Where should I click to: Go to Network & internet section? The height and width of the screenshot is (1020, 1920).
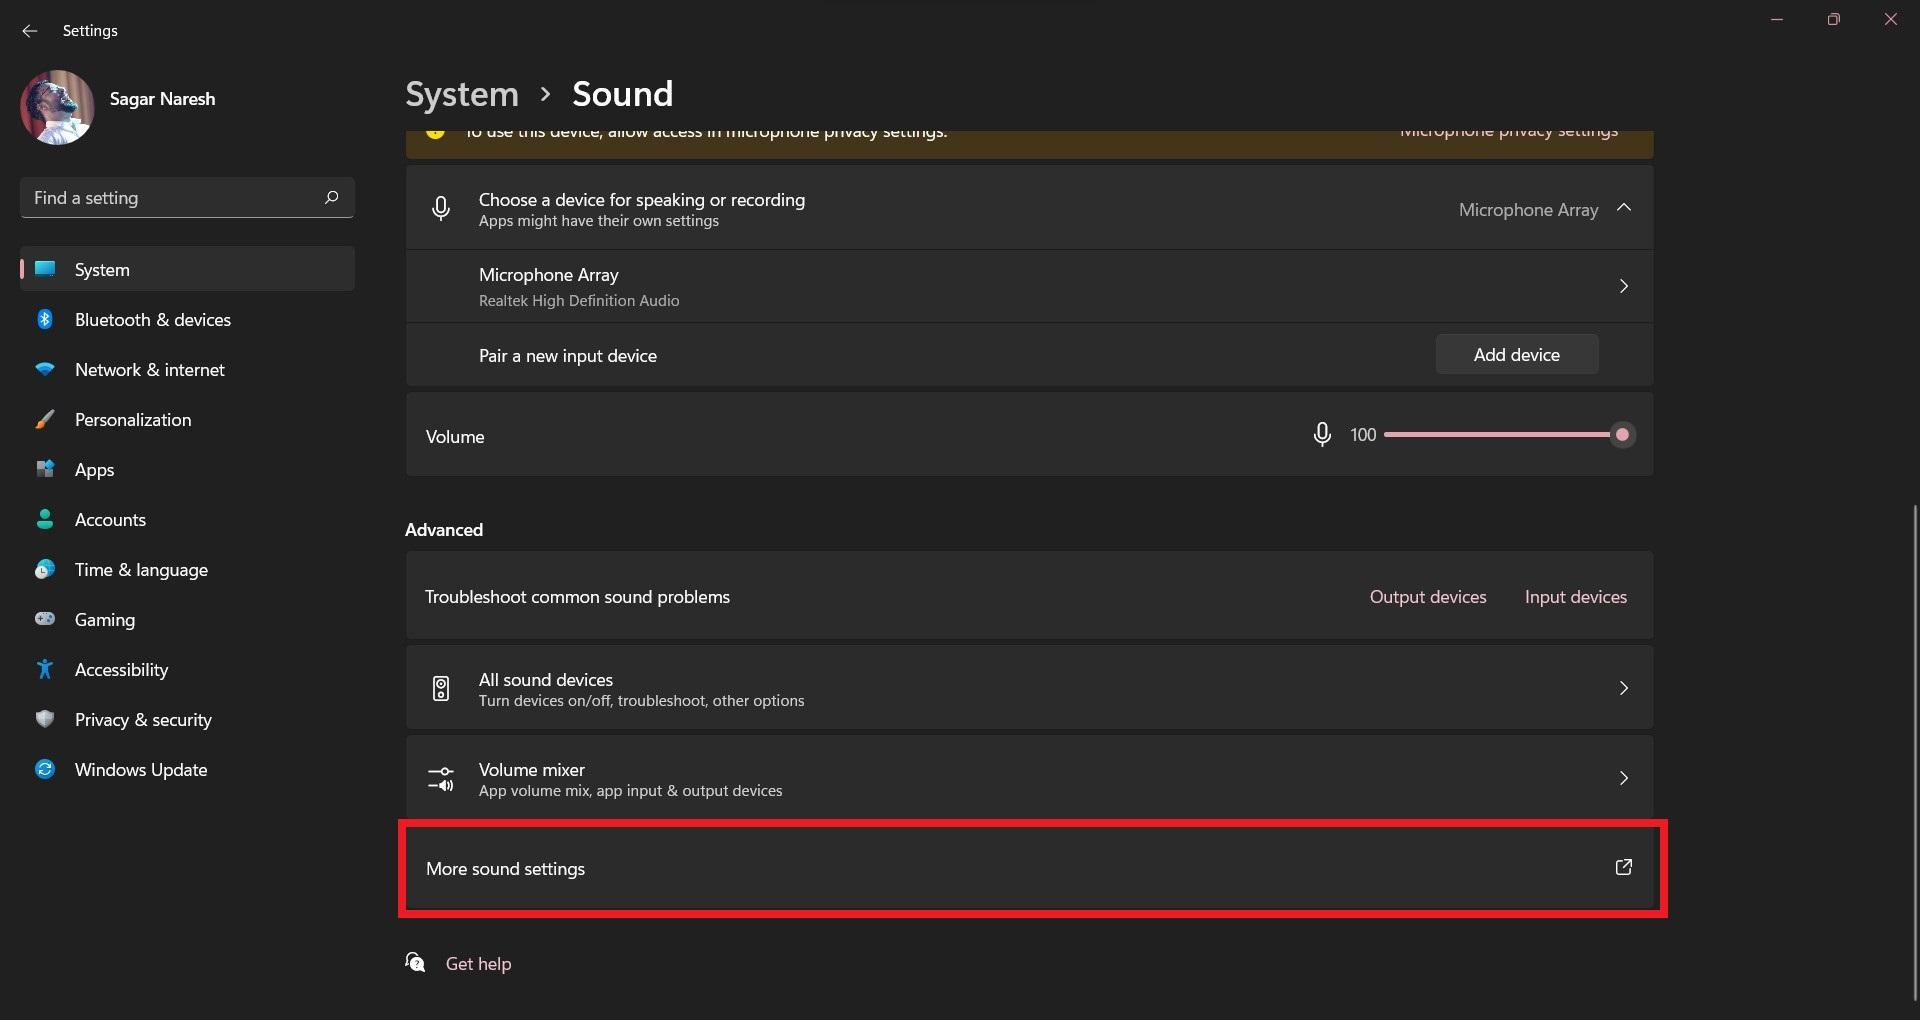click(x=149, y=370)
